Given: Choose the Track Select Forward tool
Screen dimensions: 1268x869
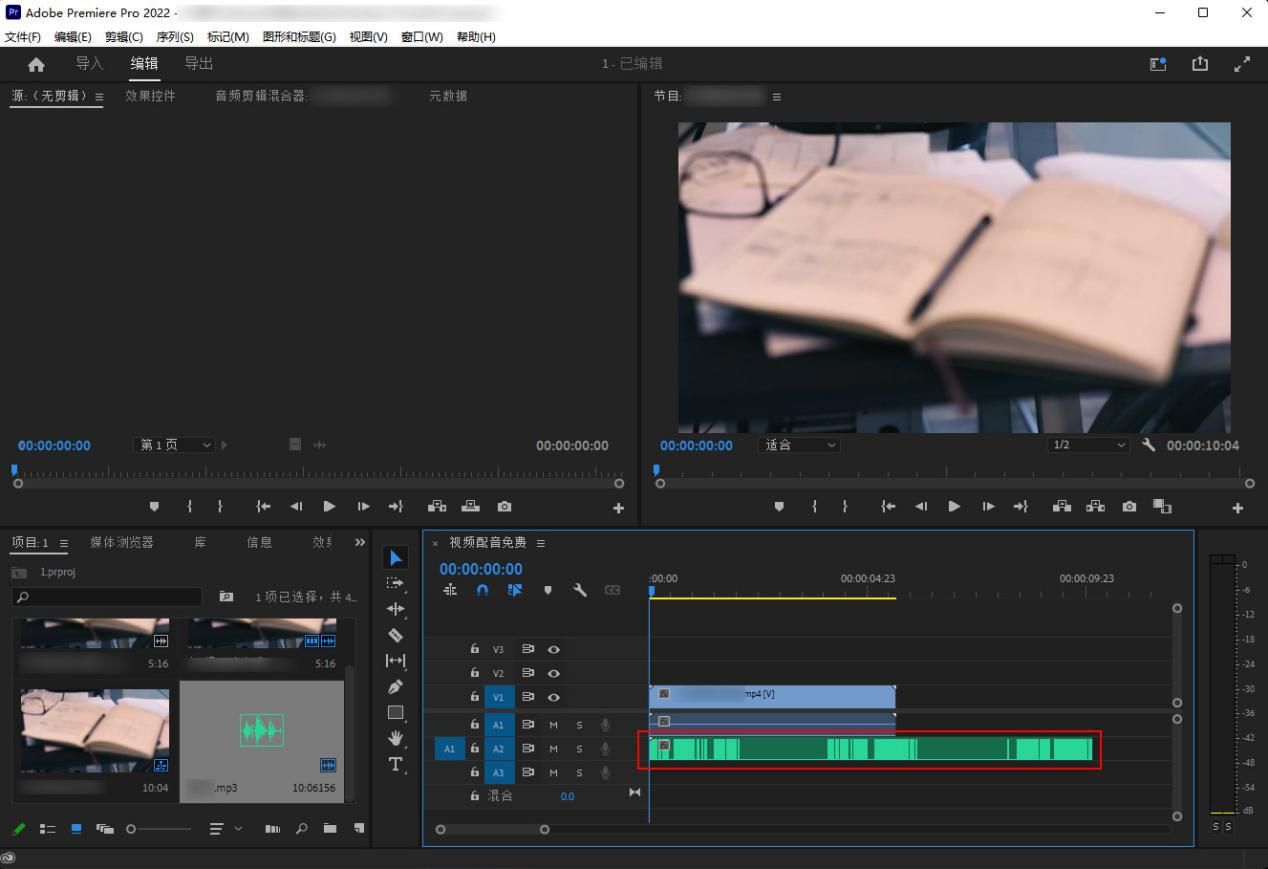Looking at the screenshot, I should (x=395, y=584).
